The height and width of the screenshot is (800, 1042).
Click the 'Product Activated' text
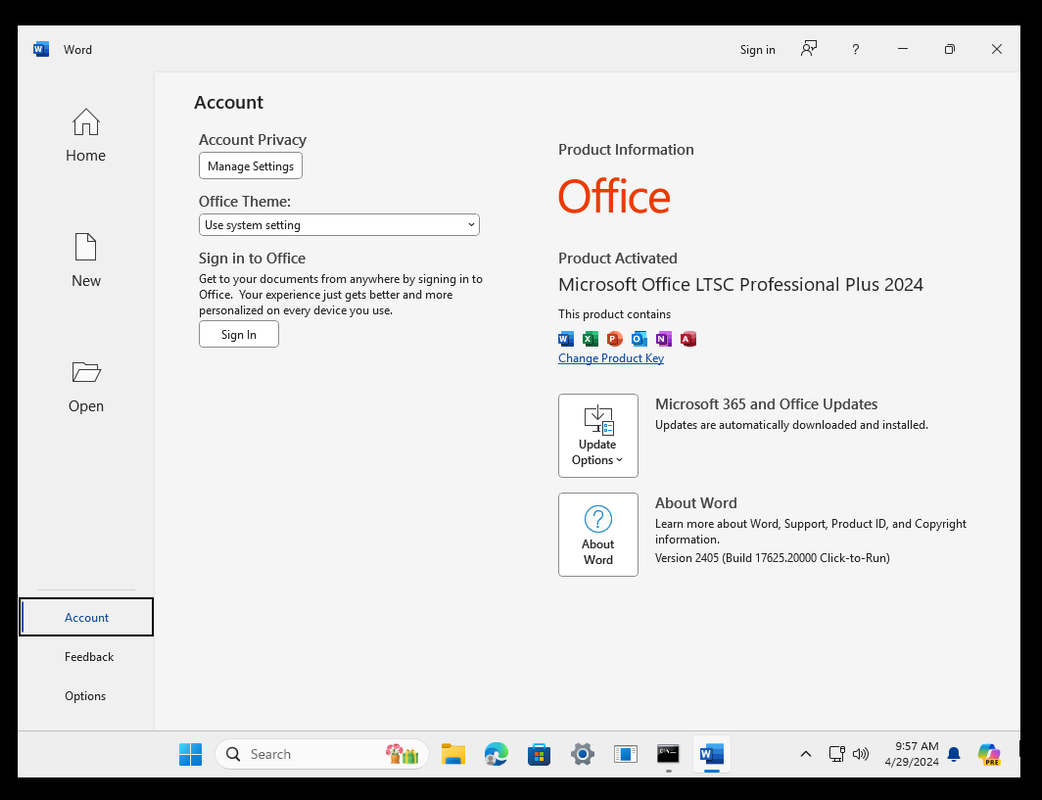tap(617, 258)
